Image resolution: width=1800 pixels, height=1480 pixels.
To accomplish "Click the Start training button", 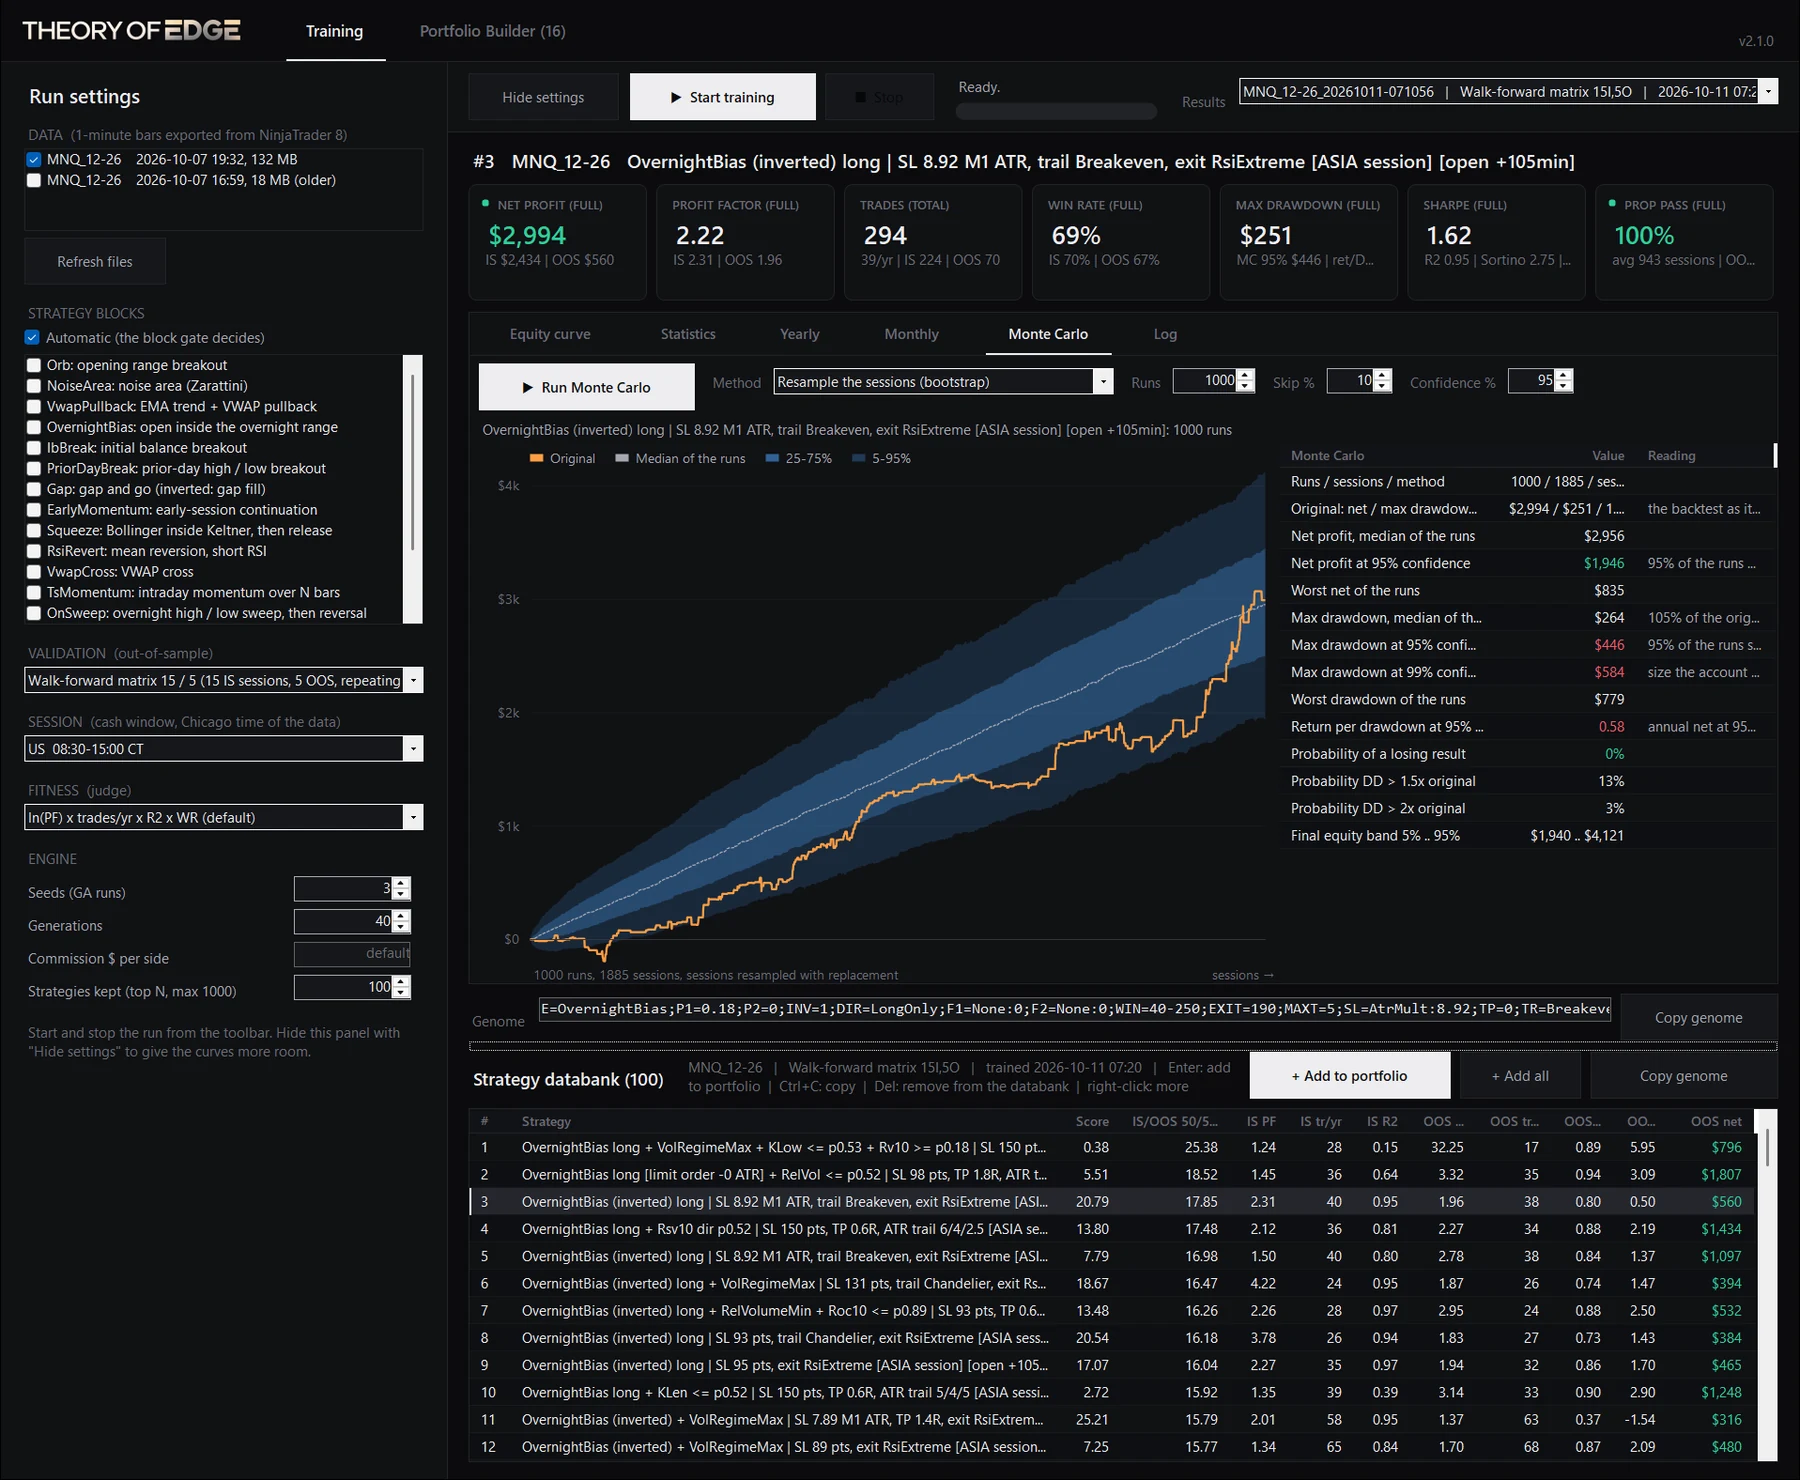I will tap(722, 97).
